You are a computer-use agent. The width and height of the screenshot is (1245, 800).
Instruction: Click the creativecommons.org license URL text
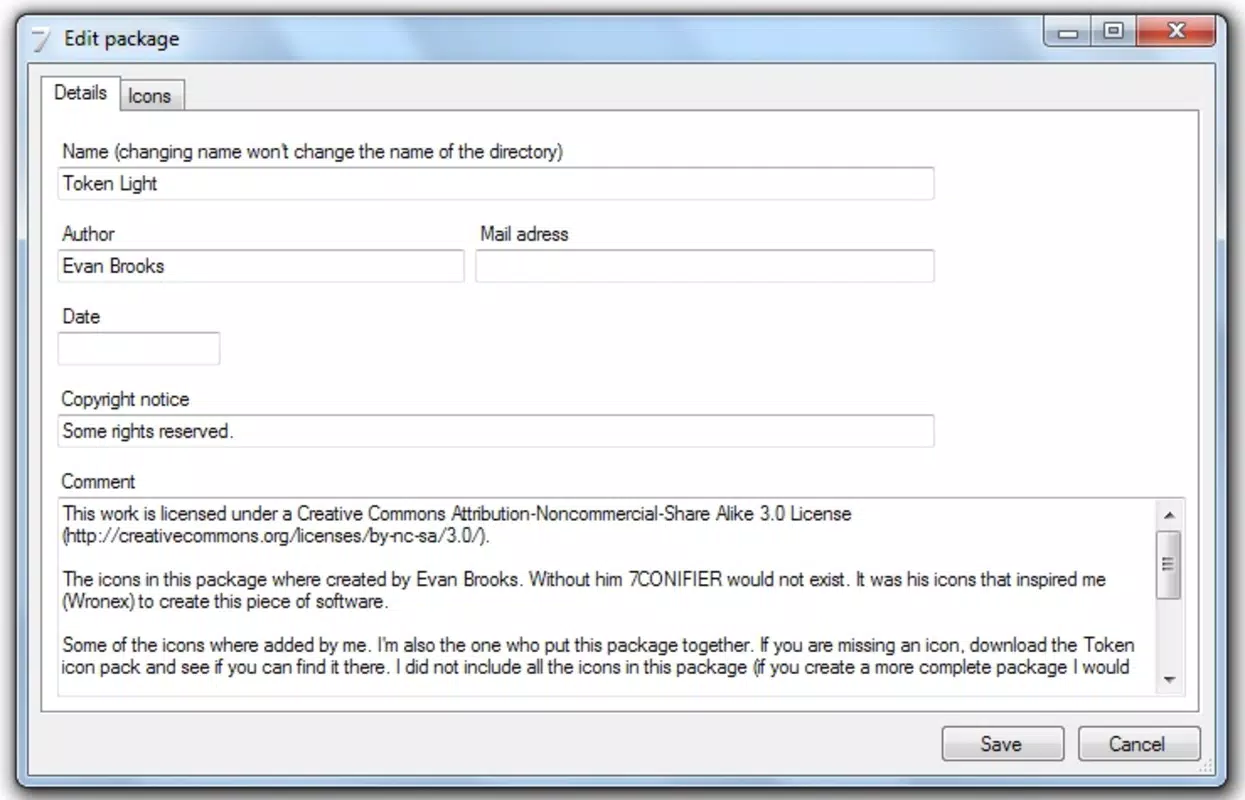tap(275, 537)
